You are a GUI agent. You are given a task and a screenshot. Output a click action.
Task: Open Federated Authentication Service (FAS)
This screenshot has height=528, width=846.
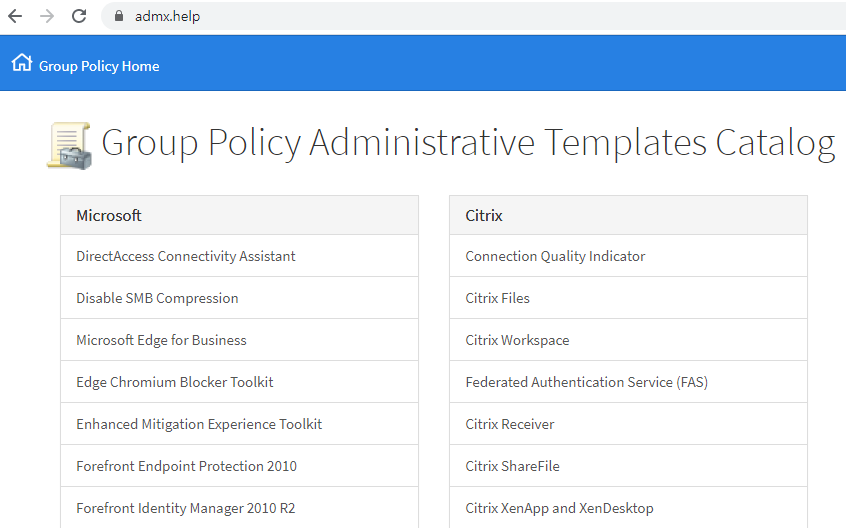pos(629,382)
